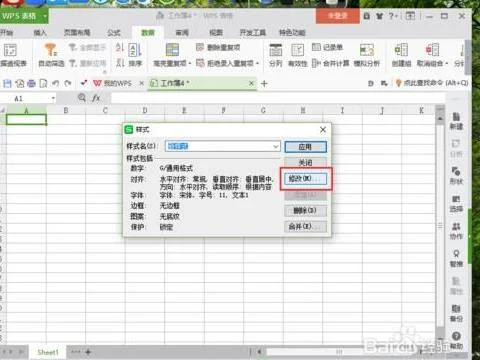
Task: Click the print icon in quick access toolbar
Action: pos(31,83)
